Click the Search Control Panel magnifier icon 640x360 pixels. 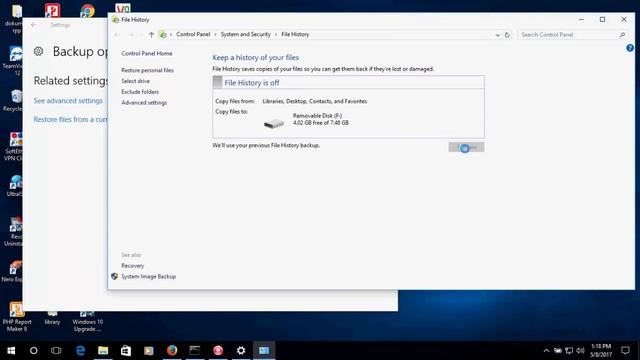622,35
